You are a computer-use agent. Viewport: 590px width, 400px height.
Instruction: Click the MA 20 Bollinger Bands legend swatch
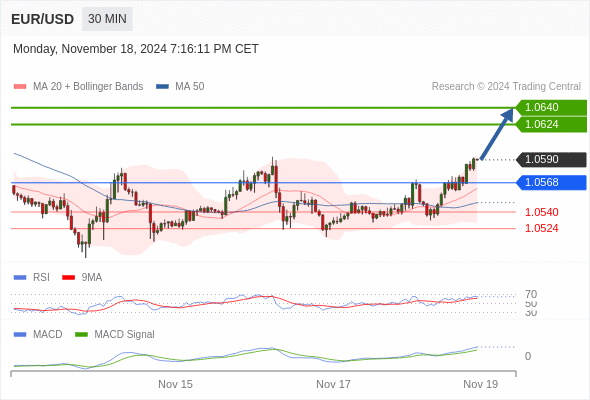(20, 87)
